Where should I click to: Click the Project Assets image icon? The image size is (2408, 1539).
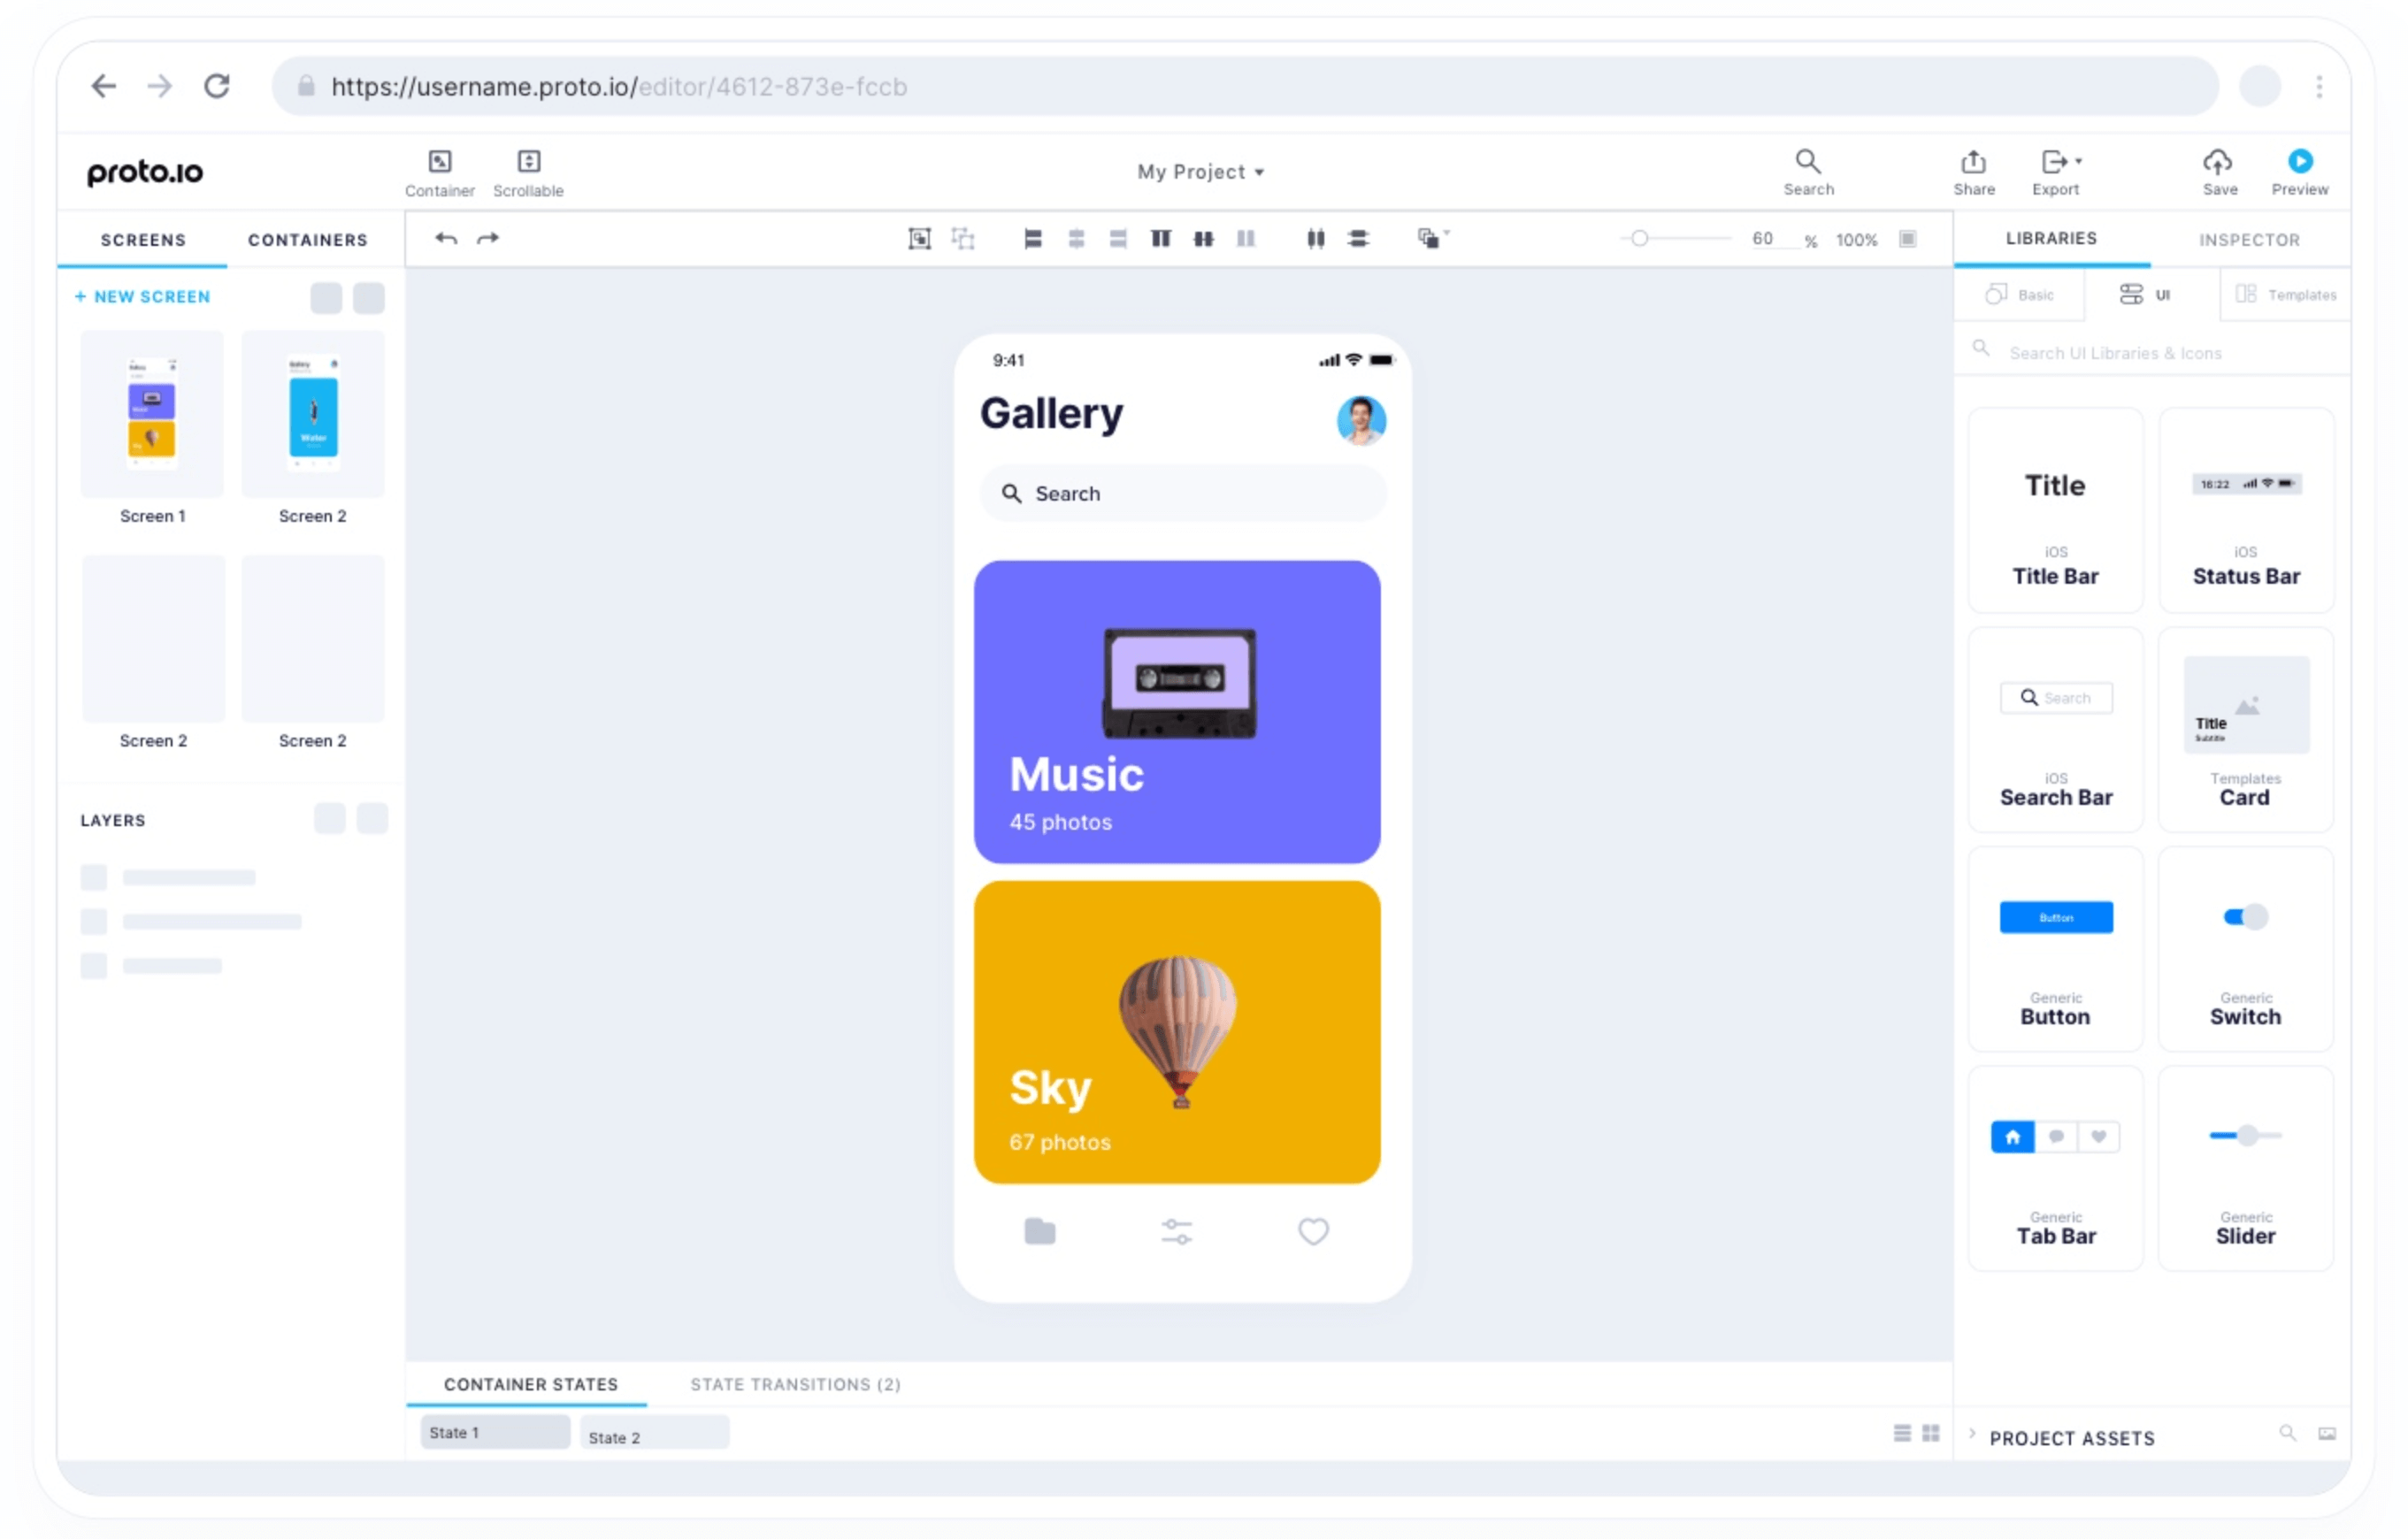[2327, 1434]
